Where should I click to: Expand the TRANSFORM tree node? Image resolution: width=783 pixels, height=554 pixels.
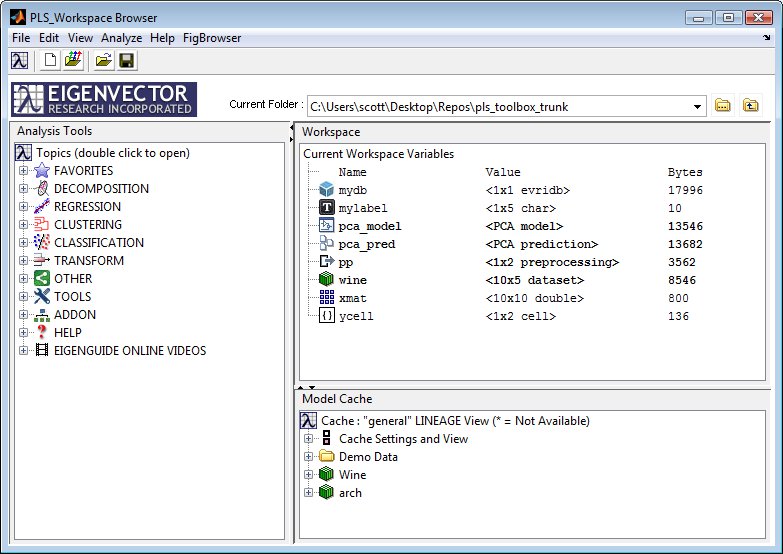click(23, 261)
